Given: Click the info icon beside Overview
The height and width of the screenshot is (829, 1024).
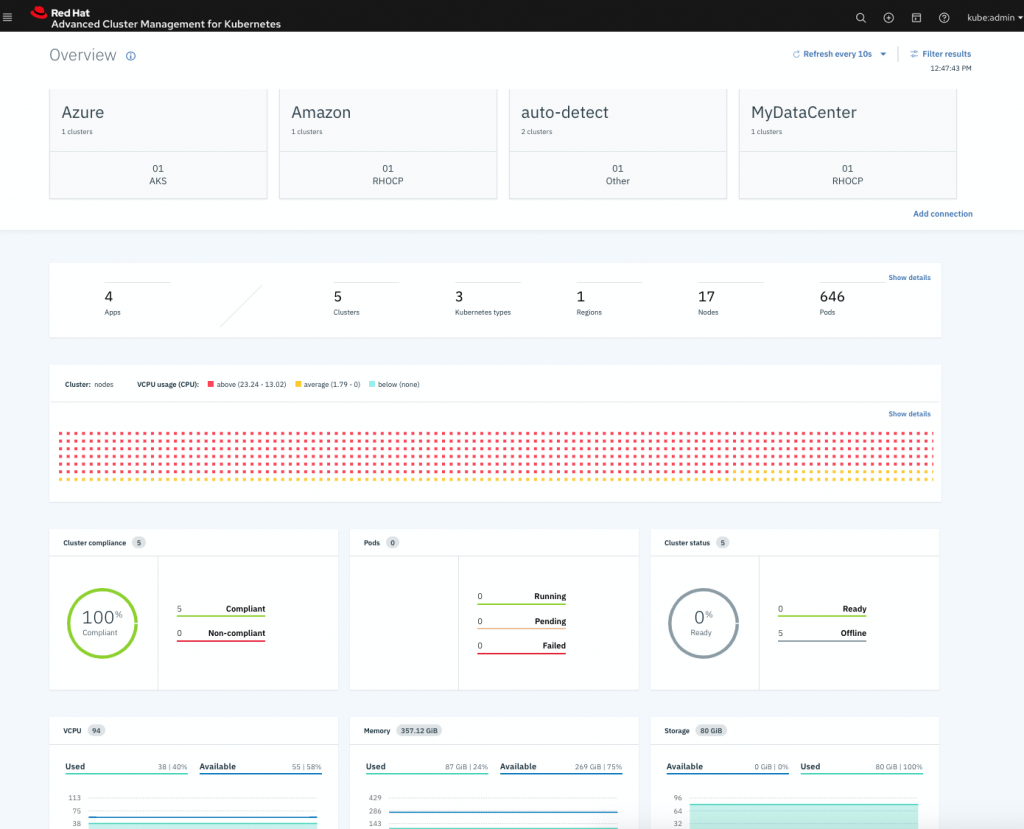Looking at the screenshot, I should pyautogui.click(x=131, y=56).
